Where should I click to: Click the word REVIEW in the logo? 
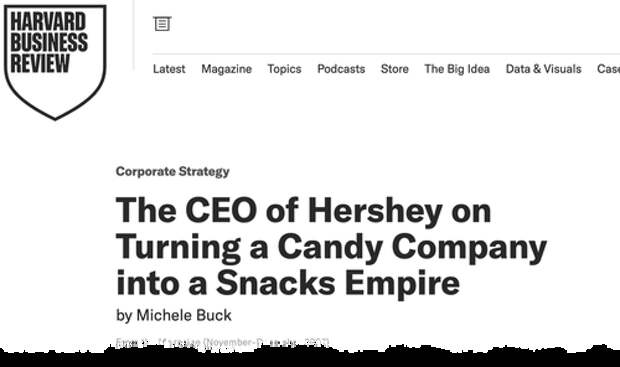[x=40, y=63]
